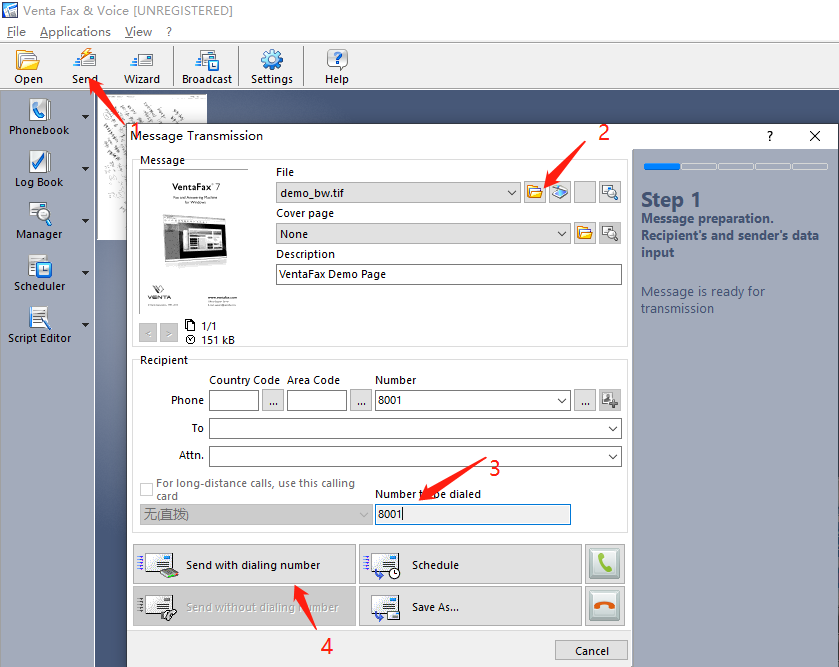Click Country Code browse ellipsis button
839x667 pixels.
(x=273, y=401)
